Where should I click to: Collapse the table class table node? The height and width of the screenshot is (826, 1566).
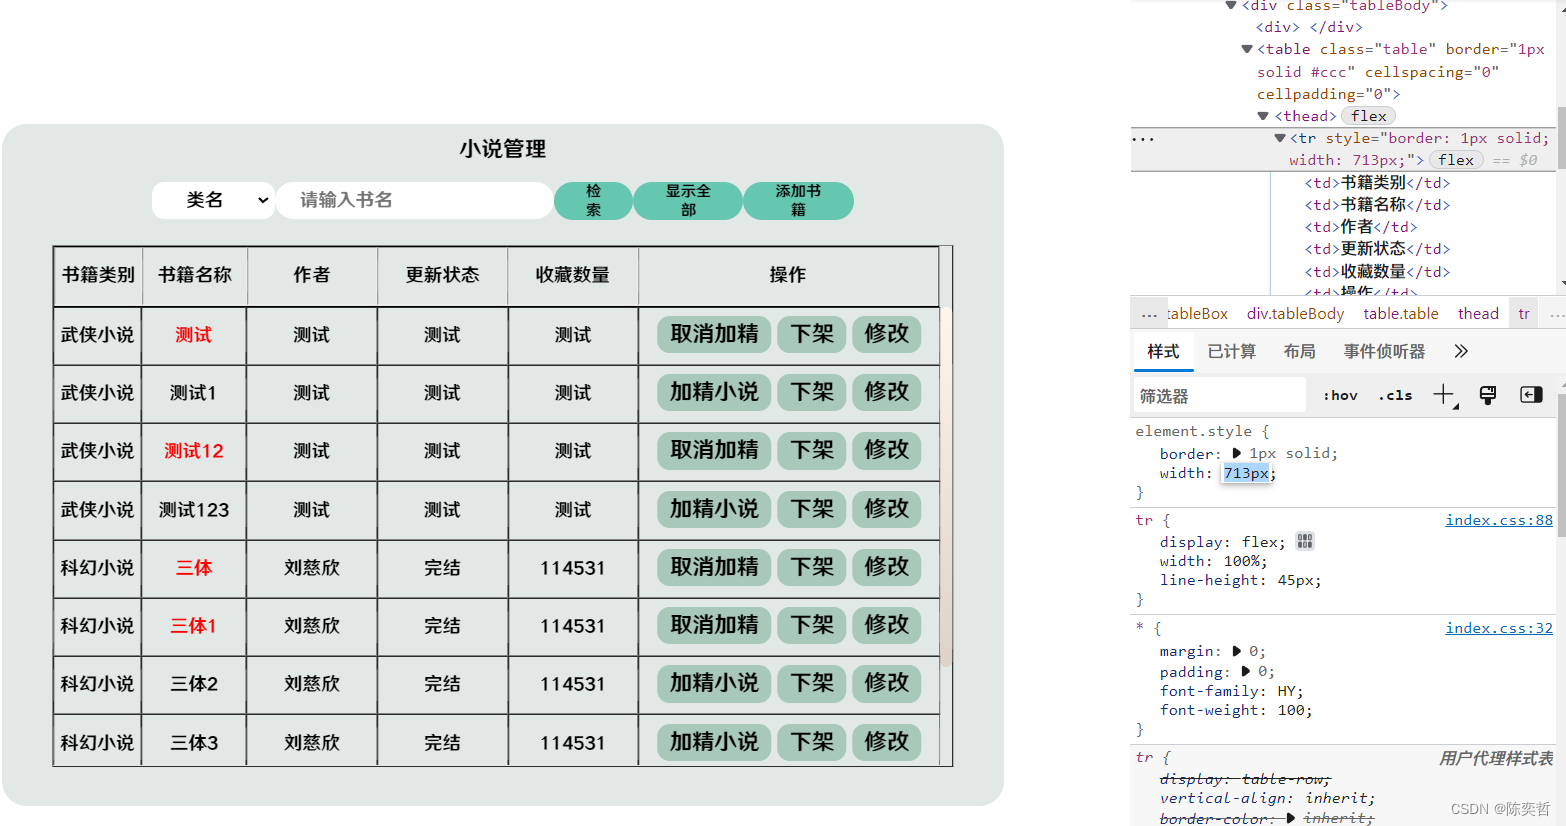[1247, 49]
